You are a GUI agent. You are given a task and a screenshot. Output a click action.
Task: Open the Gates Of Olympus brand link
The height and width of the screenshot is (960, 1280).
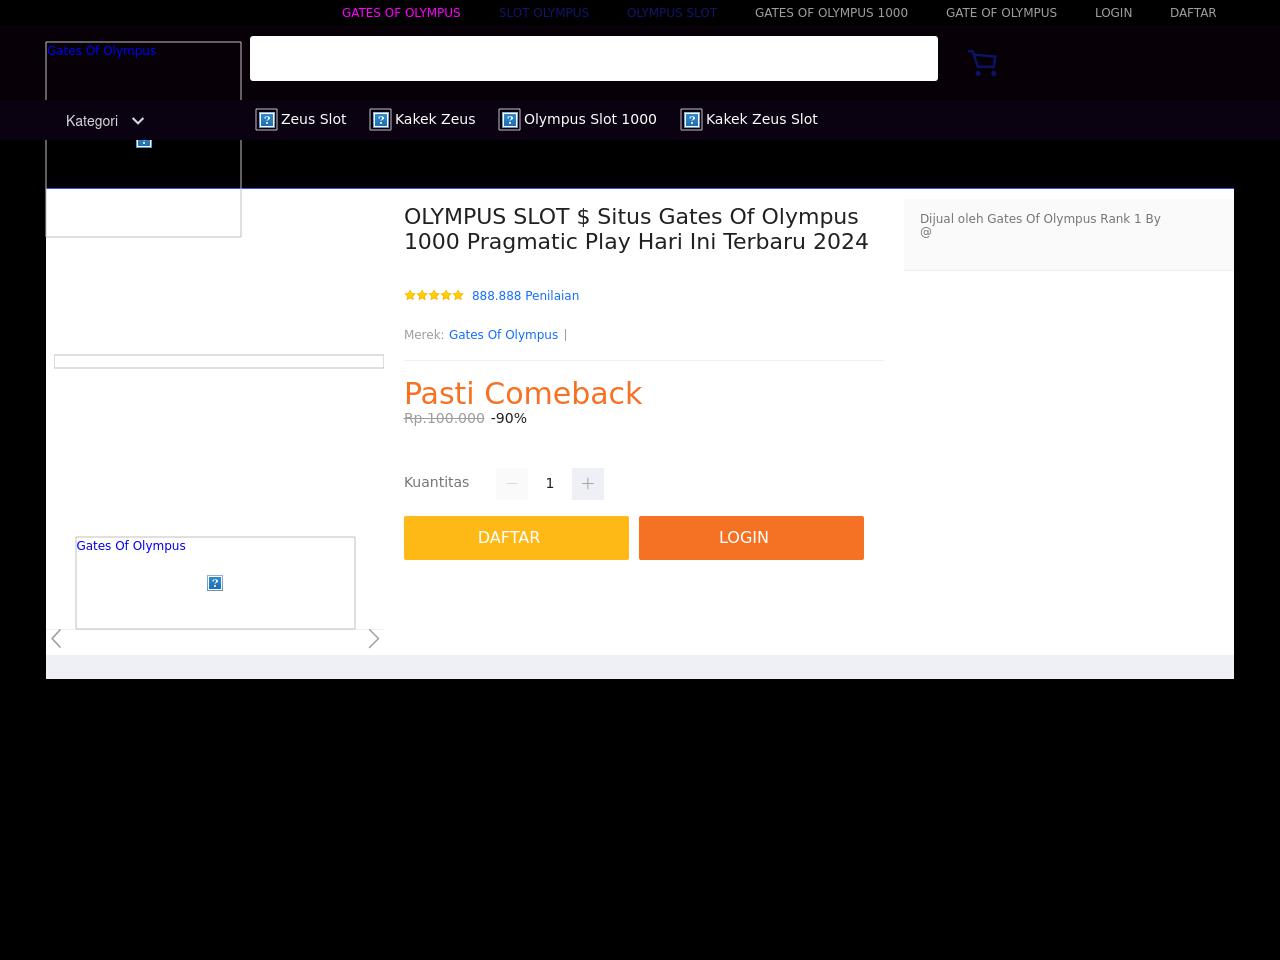coord(503,335)
